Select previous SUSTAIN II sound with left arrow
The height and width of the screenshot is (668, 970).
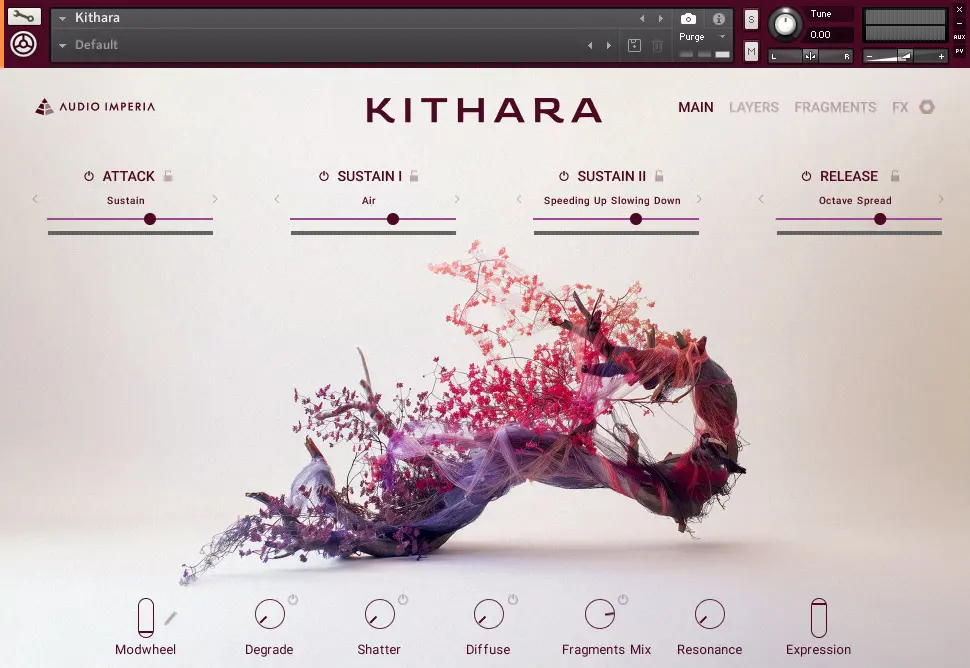(x=519, y=199)
